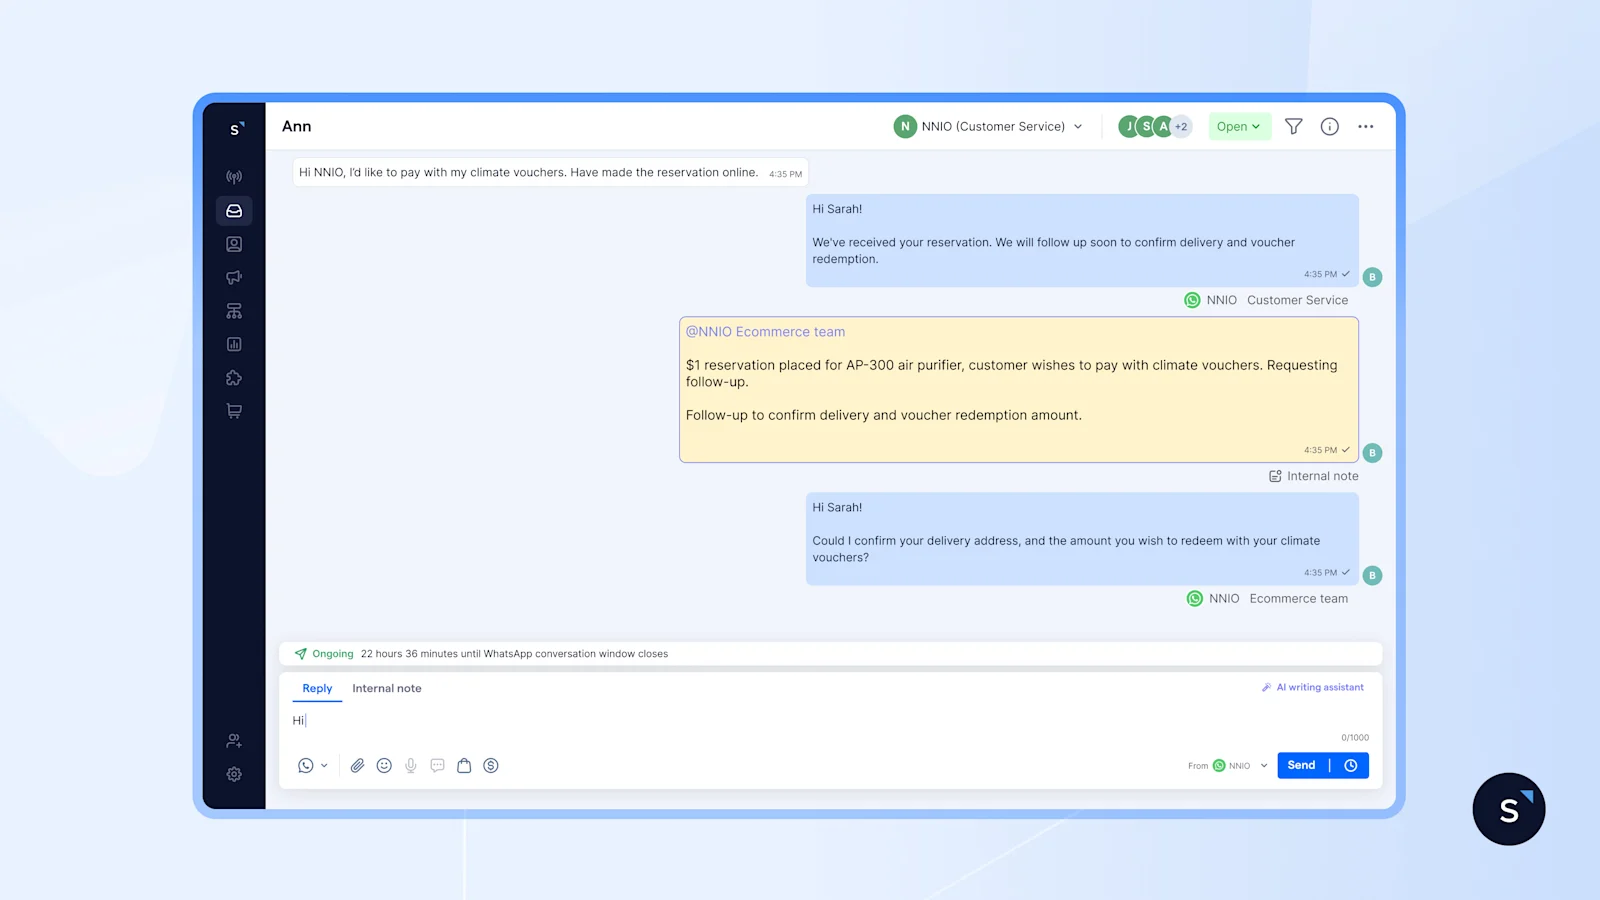Click the J collaborator avatar
Screen dimensions: 1600x900
(1128, 126)
